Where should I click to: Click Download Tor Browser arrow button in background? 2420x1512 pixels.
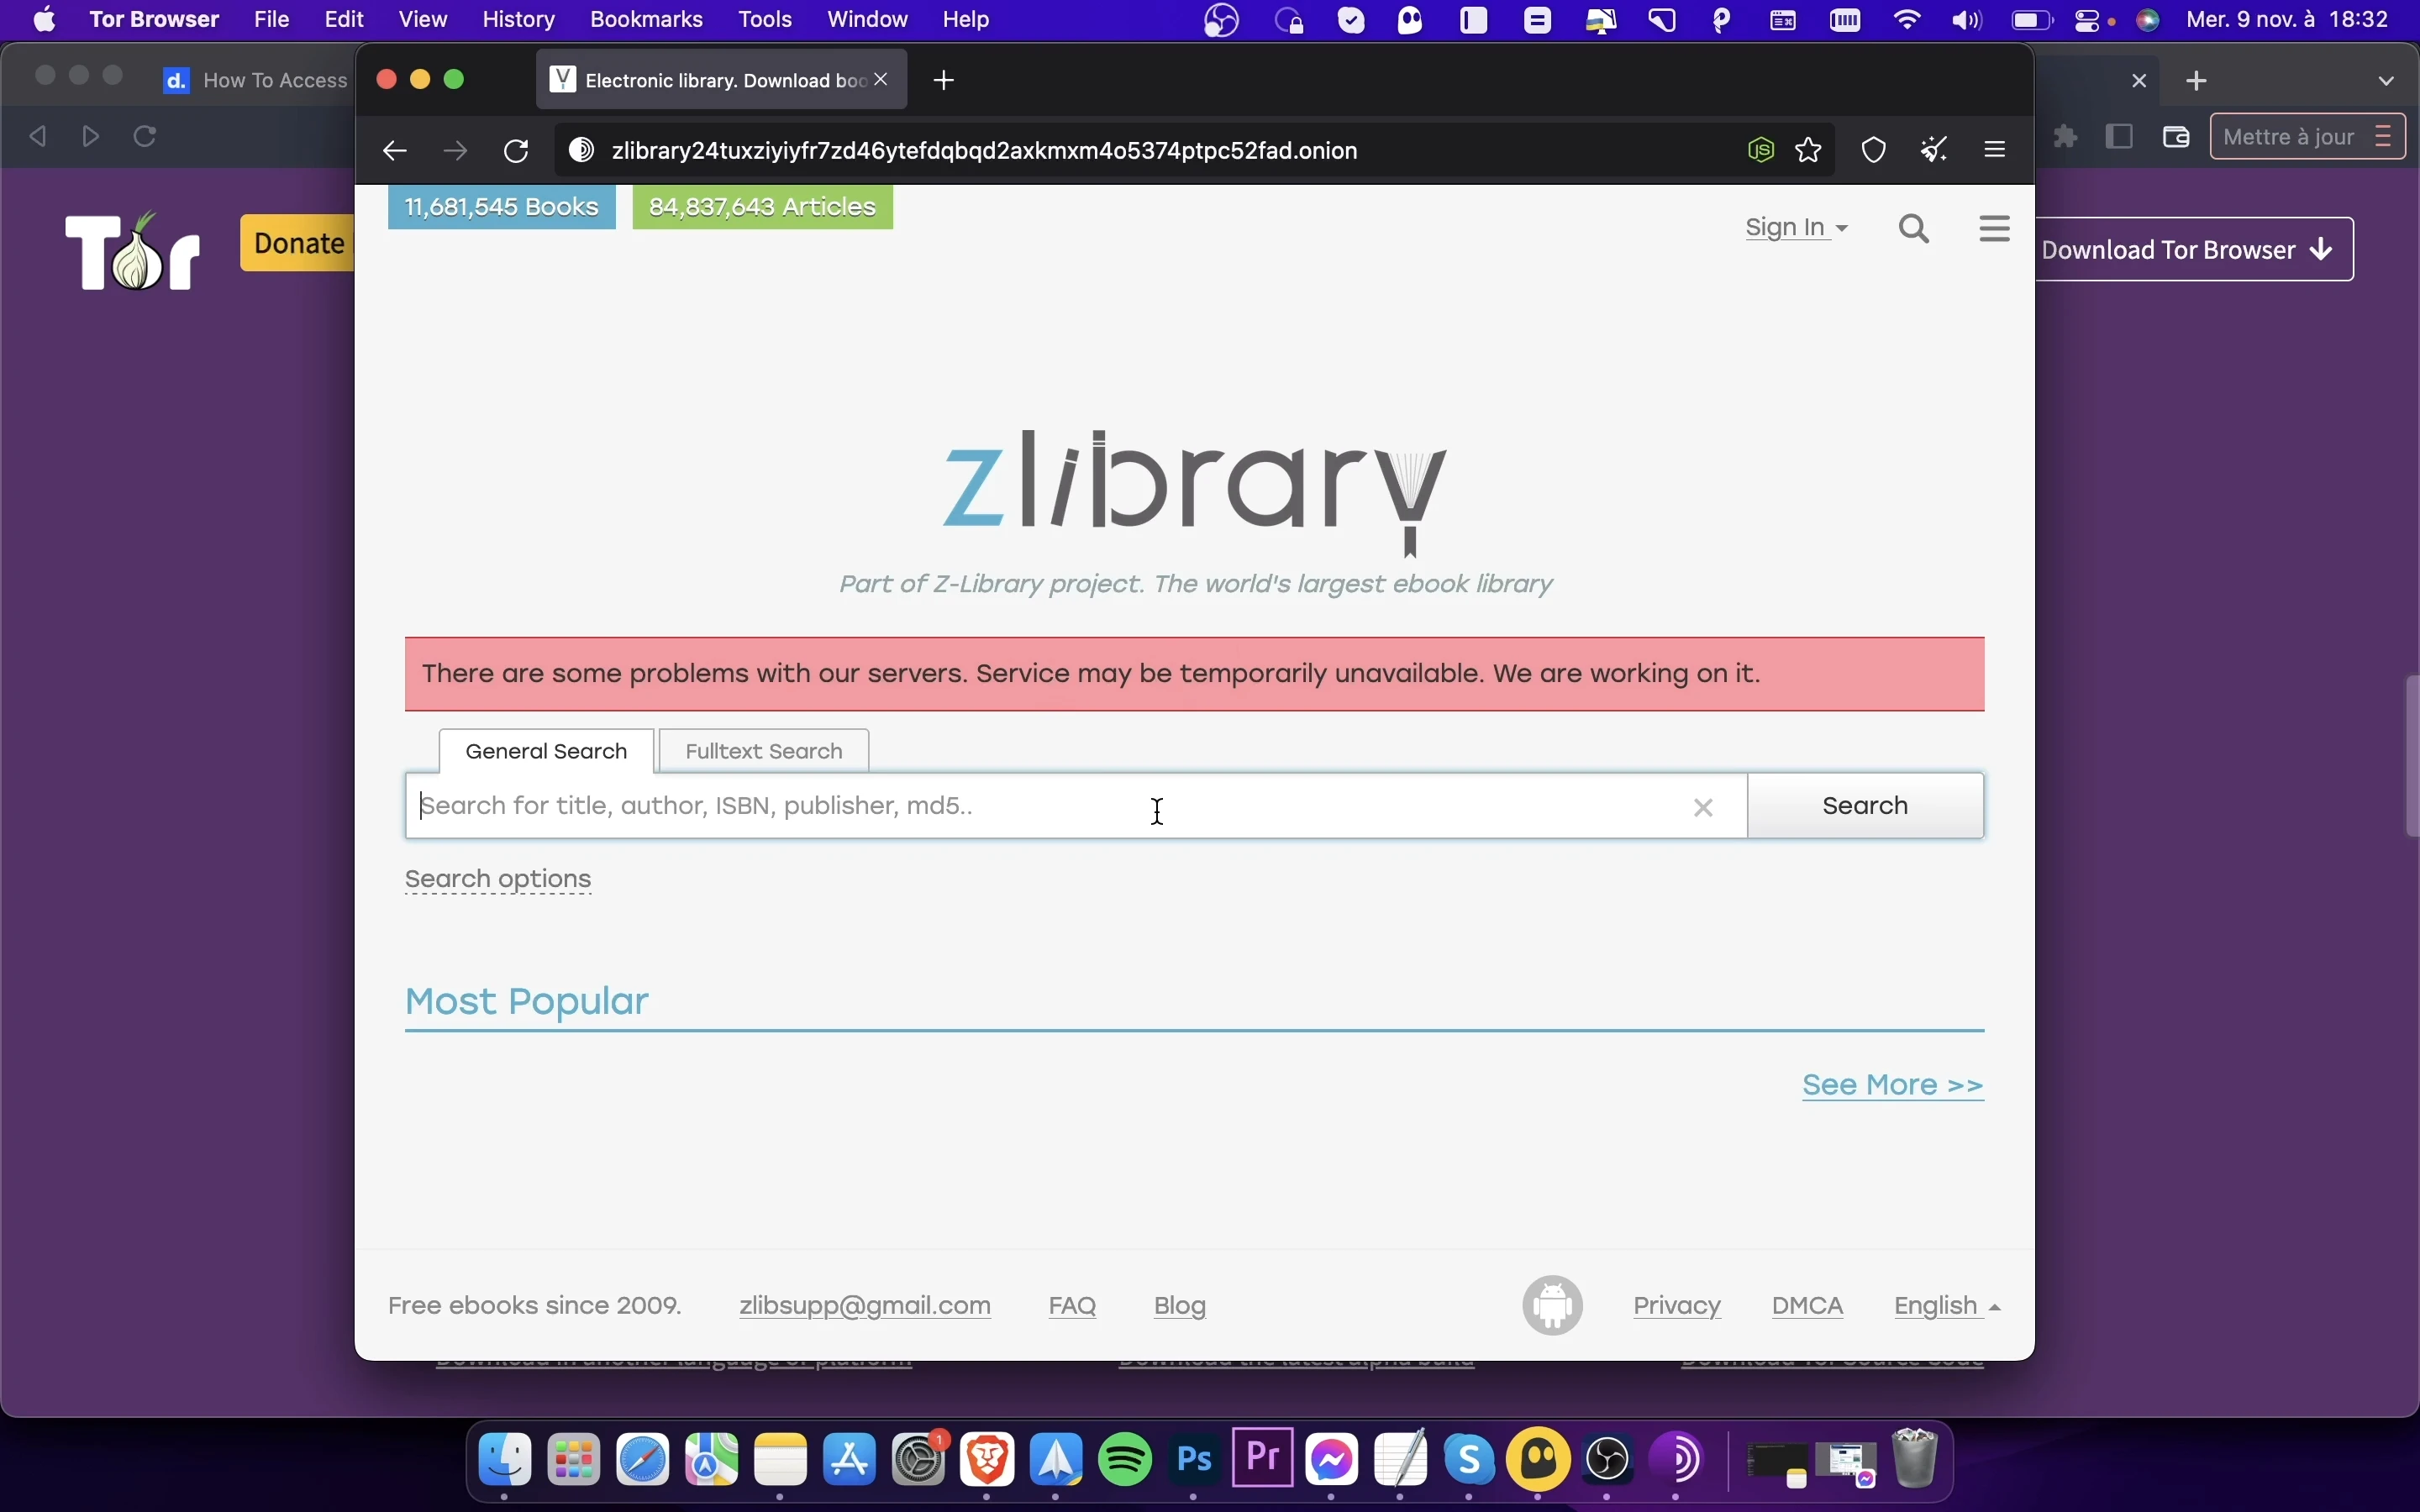2194,250
